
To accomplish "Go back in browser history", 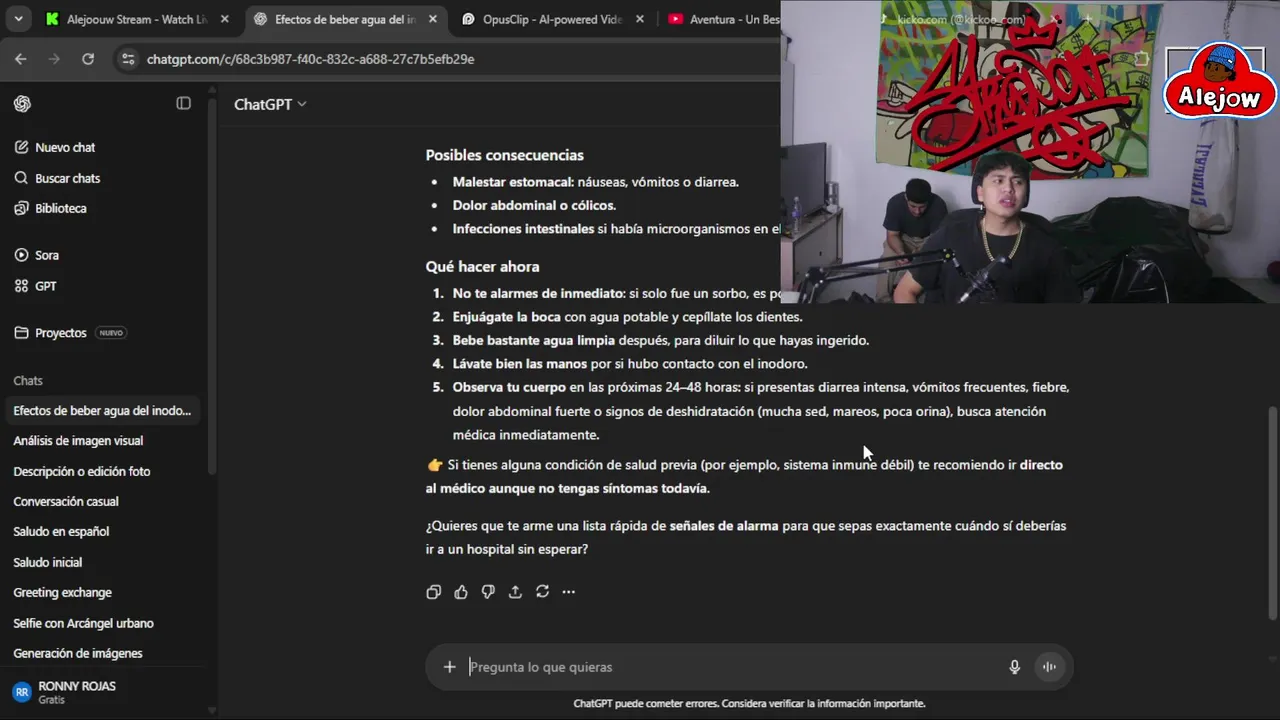I will click(21, 59).
